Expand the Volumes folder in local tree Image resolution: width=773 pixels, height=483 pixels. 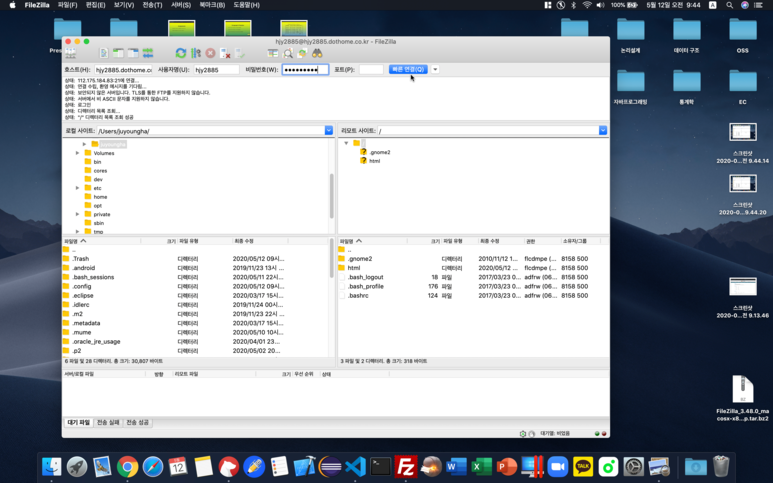77,153
